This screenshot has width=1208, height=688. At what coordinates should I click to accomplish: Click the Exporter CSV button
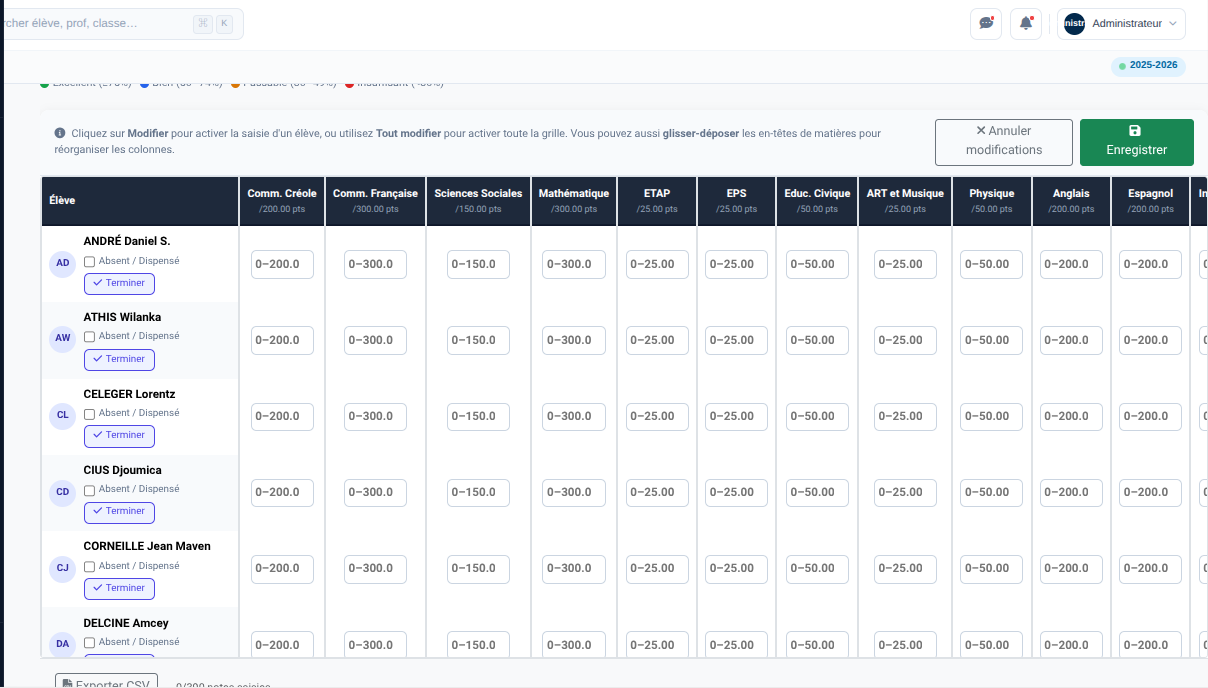(x=106, y=682)
